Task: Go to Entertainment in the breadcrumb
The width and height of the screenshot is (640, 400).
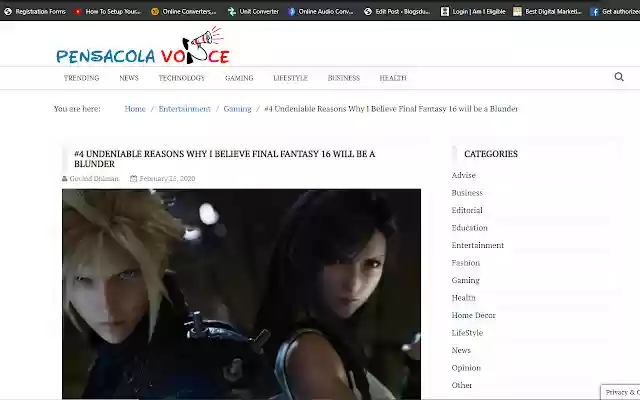Action: tap(184, 109)
